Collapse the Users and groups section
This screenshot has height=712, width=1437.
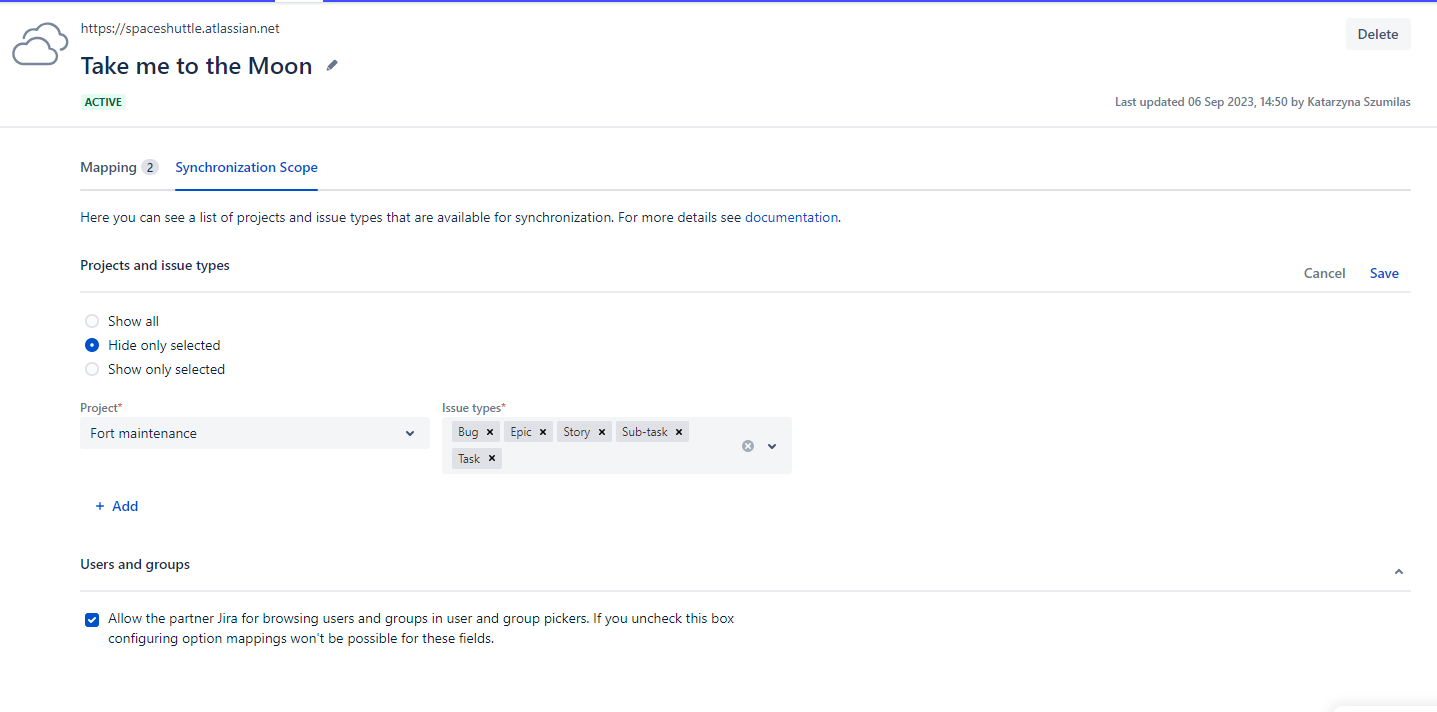1399,572
